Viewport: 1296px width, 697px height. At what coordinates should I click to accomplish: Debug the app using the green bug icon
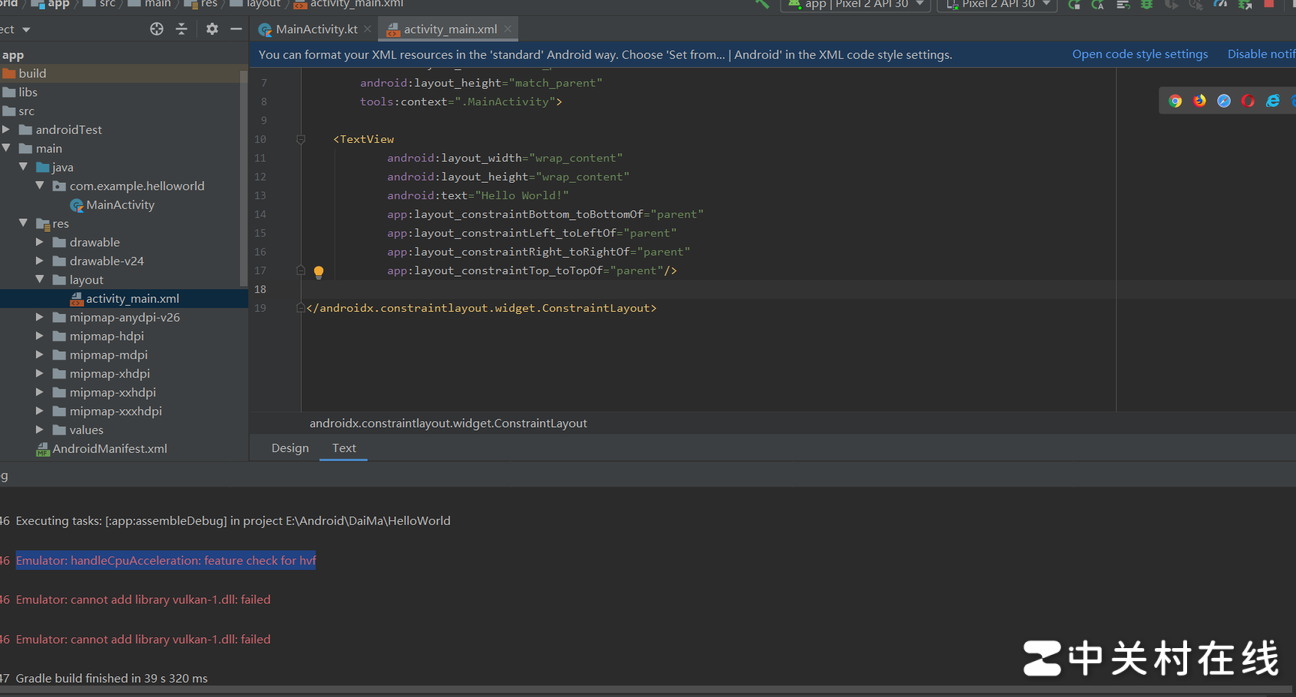pyautogui.click(x=1147, y=5)
